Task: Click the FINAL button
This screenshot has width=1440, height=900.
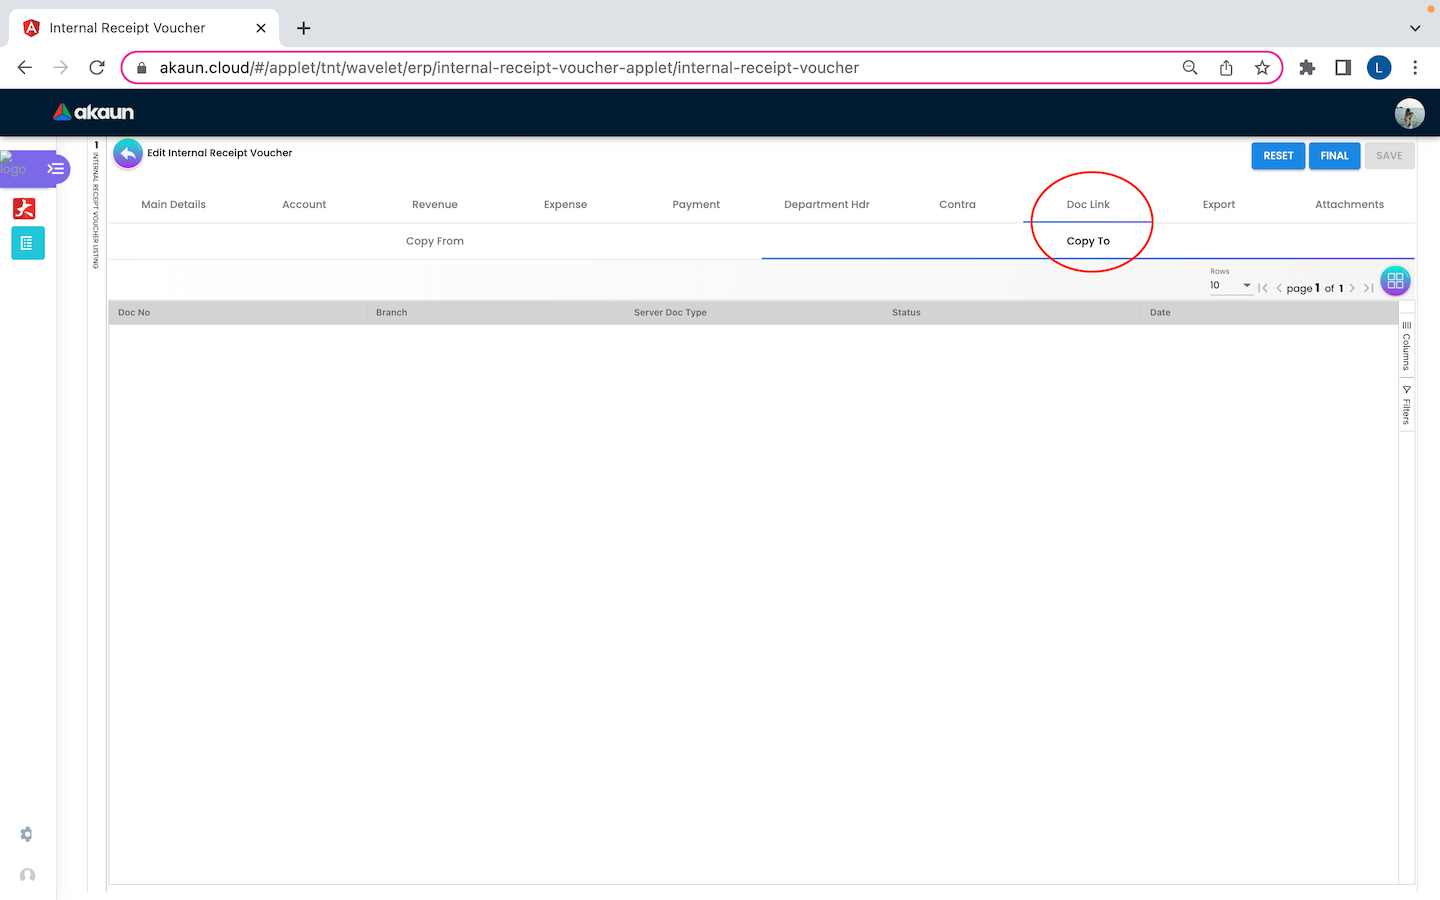Action: tap(1334, 156)
